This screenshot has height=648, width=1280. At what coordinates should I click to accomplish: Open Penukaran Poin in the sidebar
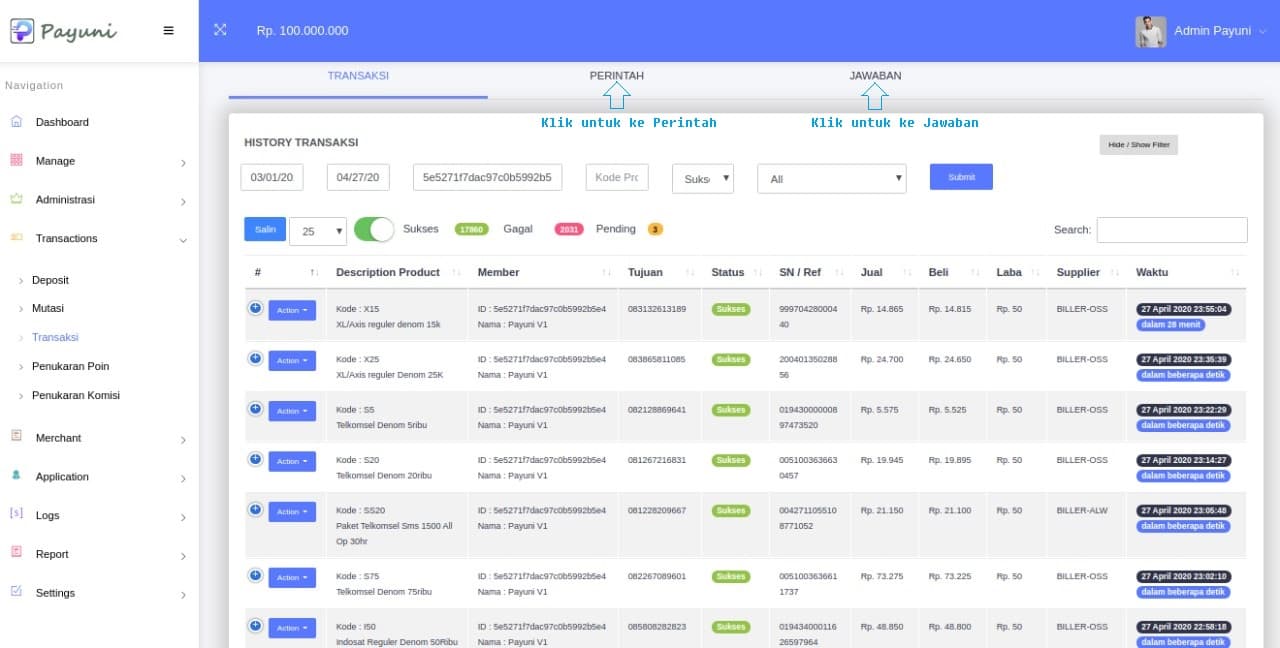(x=70, y=366)
